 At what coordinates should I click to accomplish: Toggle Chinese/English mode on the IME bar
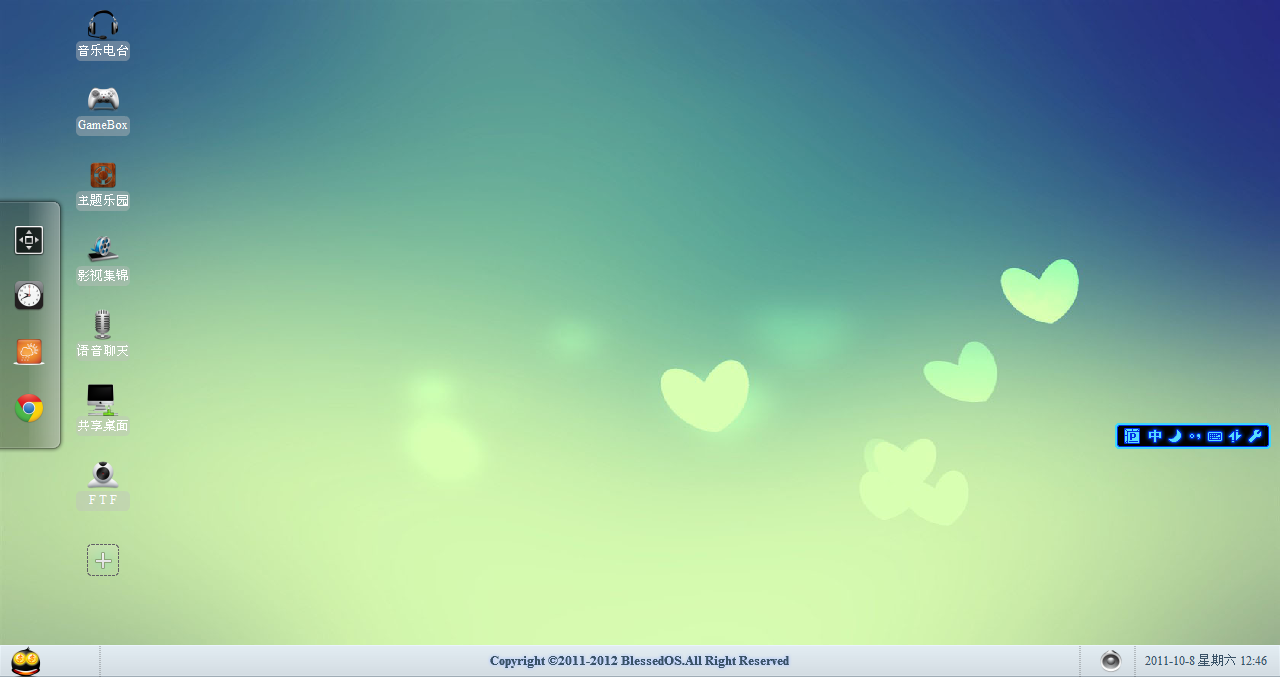(1155, 436)
